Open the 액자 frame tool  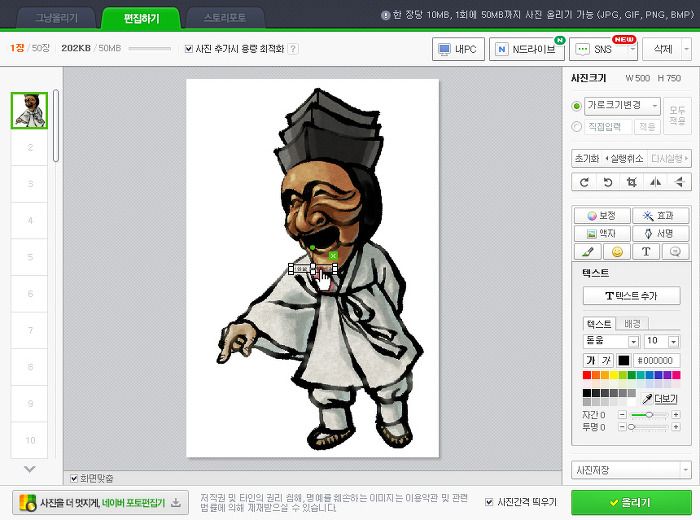[602, 233]
